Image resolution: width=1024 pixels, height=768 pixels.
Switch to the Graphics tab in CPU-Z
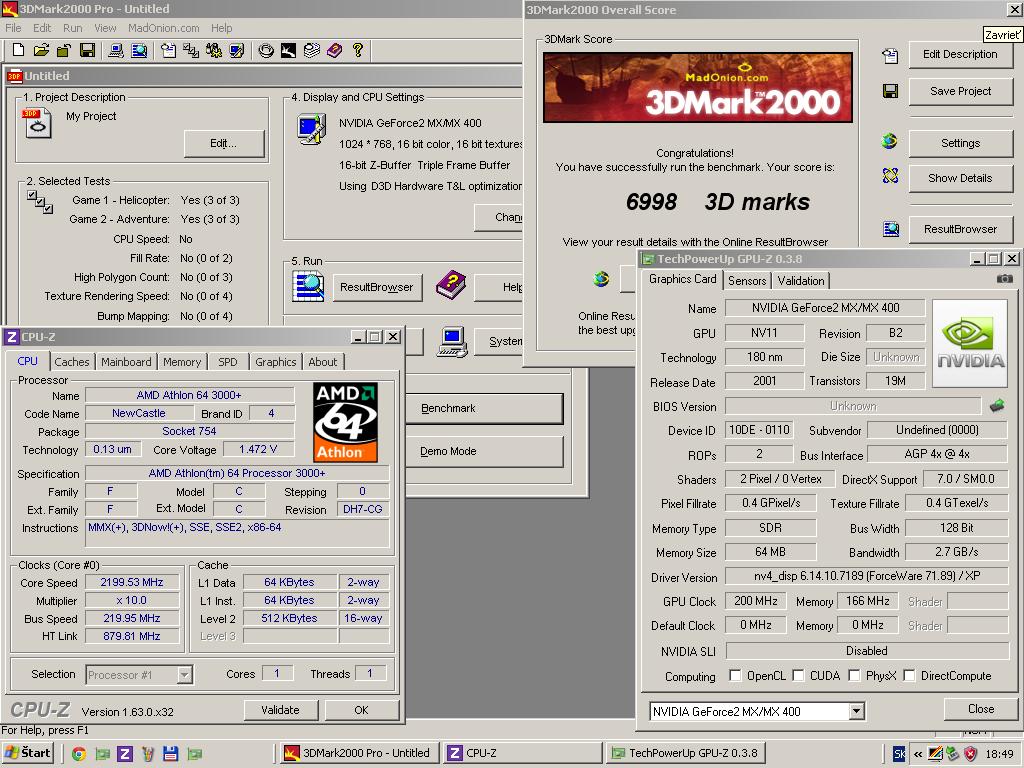(275, 362)
